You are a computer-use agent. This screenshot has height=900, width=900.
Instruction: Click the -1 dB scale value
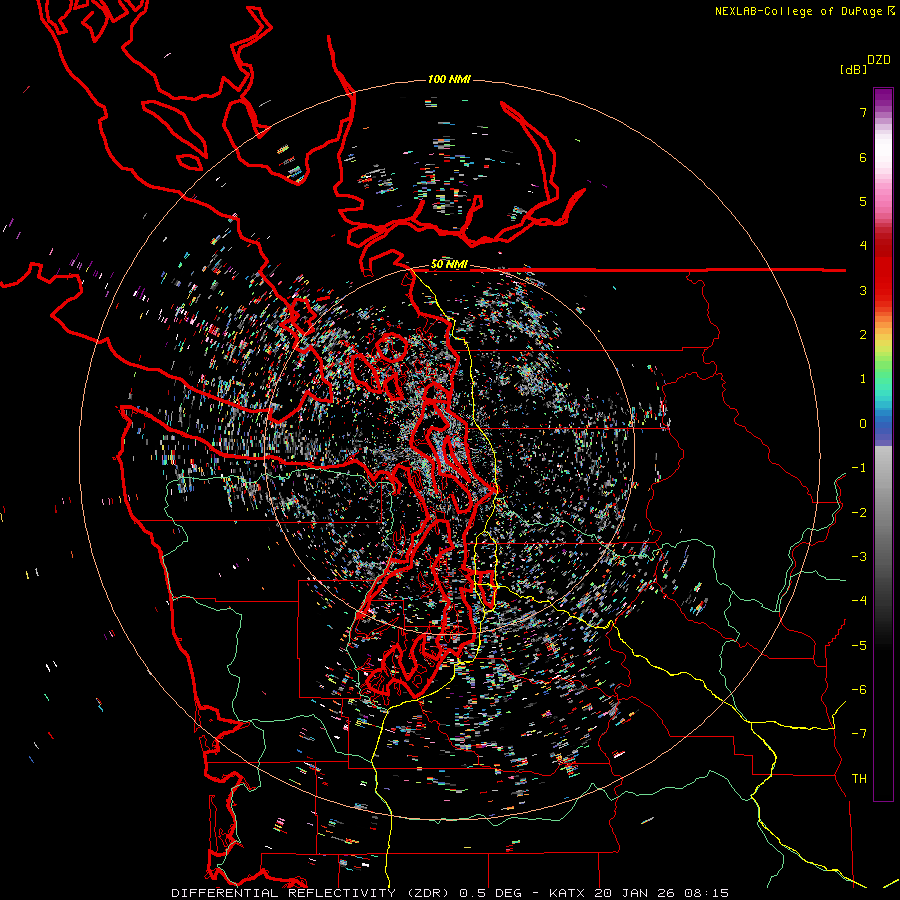(x=859, y=468)
